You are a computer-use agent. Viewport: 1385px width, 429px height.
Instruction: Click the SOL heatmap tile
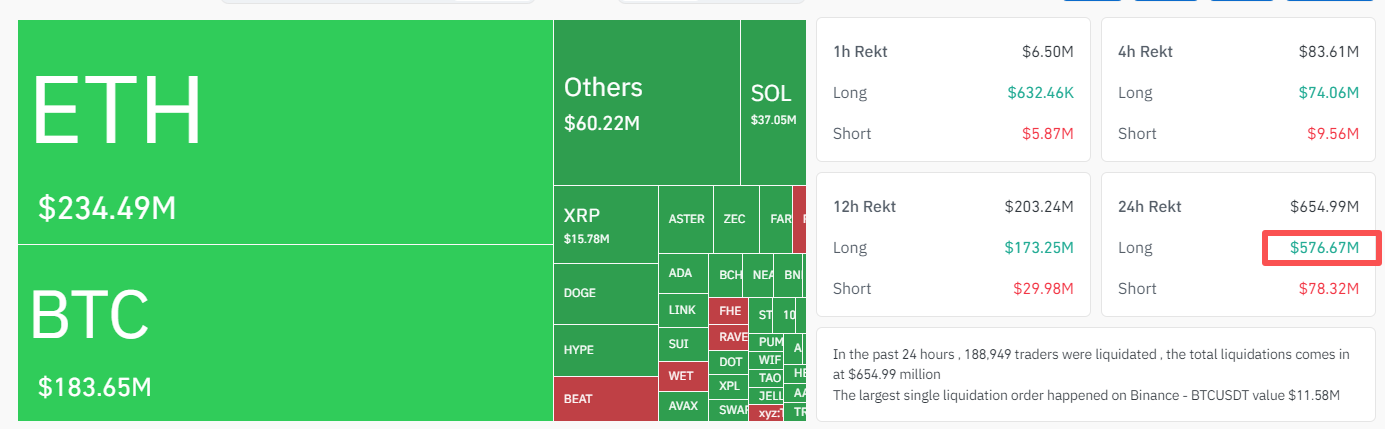[x=773, y=102]
